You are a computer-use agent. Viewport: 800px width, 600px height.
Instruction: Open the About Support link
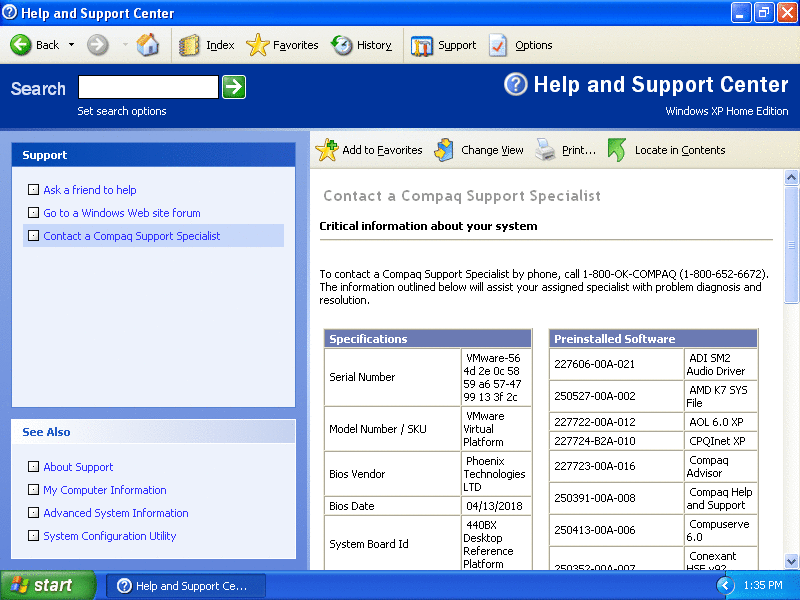click(78, 467)
